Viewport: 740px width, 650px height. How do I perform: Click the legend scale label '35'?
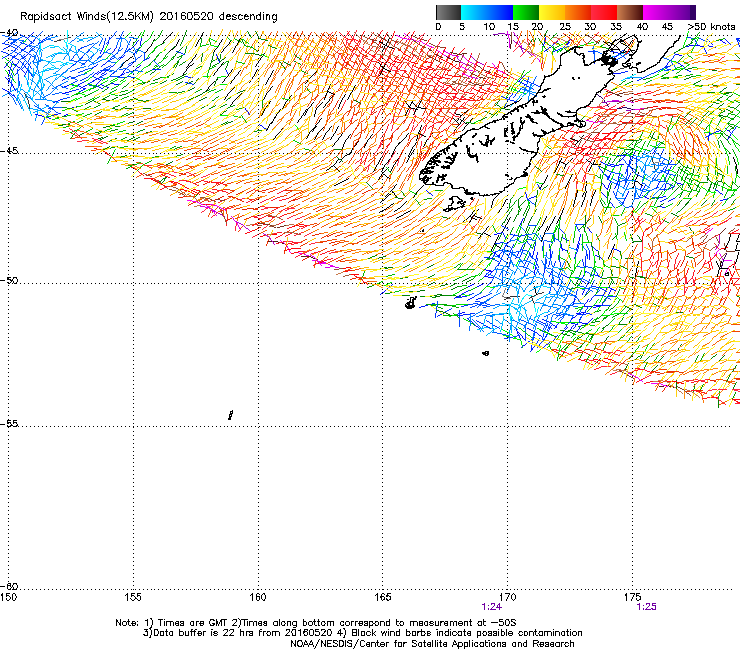616,27
